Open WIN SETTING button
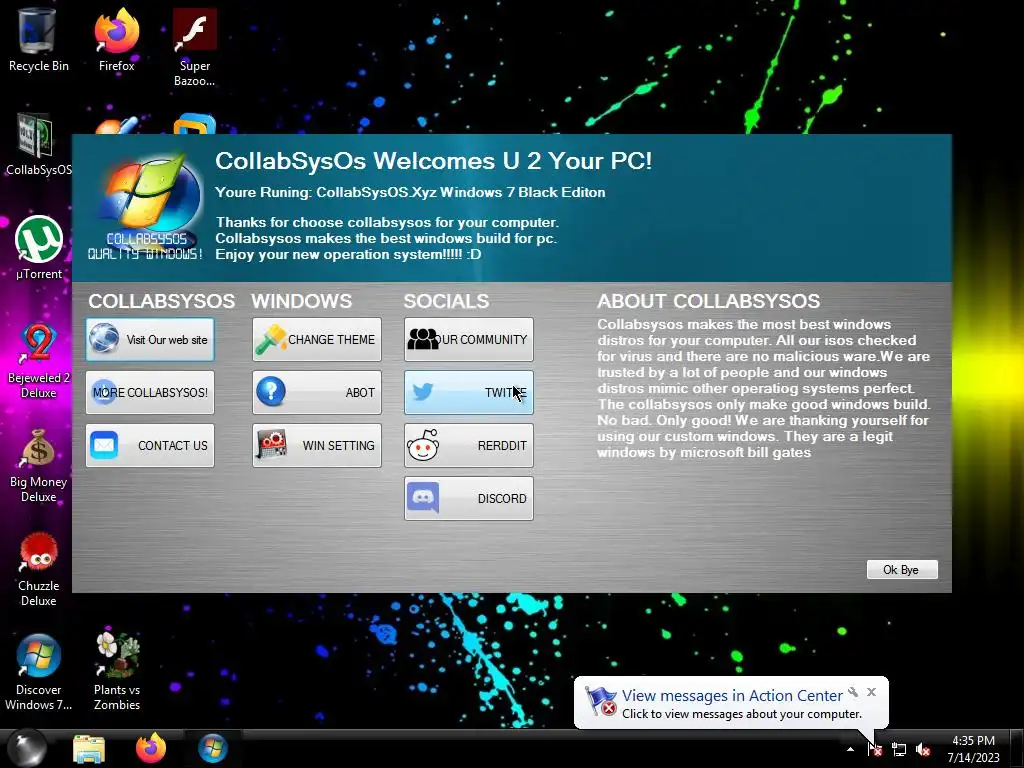Image resolution: width=1024 pixels, height=768 pixels. pos(317,445)
